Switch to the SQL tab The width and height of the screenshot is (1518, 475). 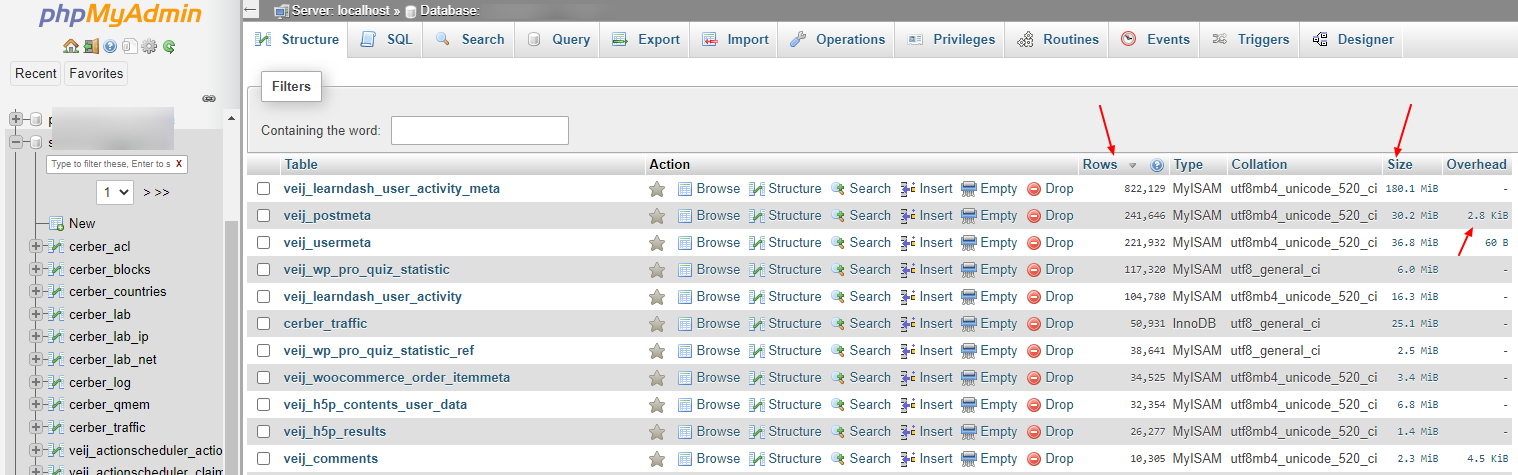click(386, 40)
